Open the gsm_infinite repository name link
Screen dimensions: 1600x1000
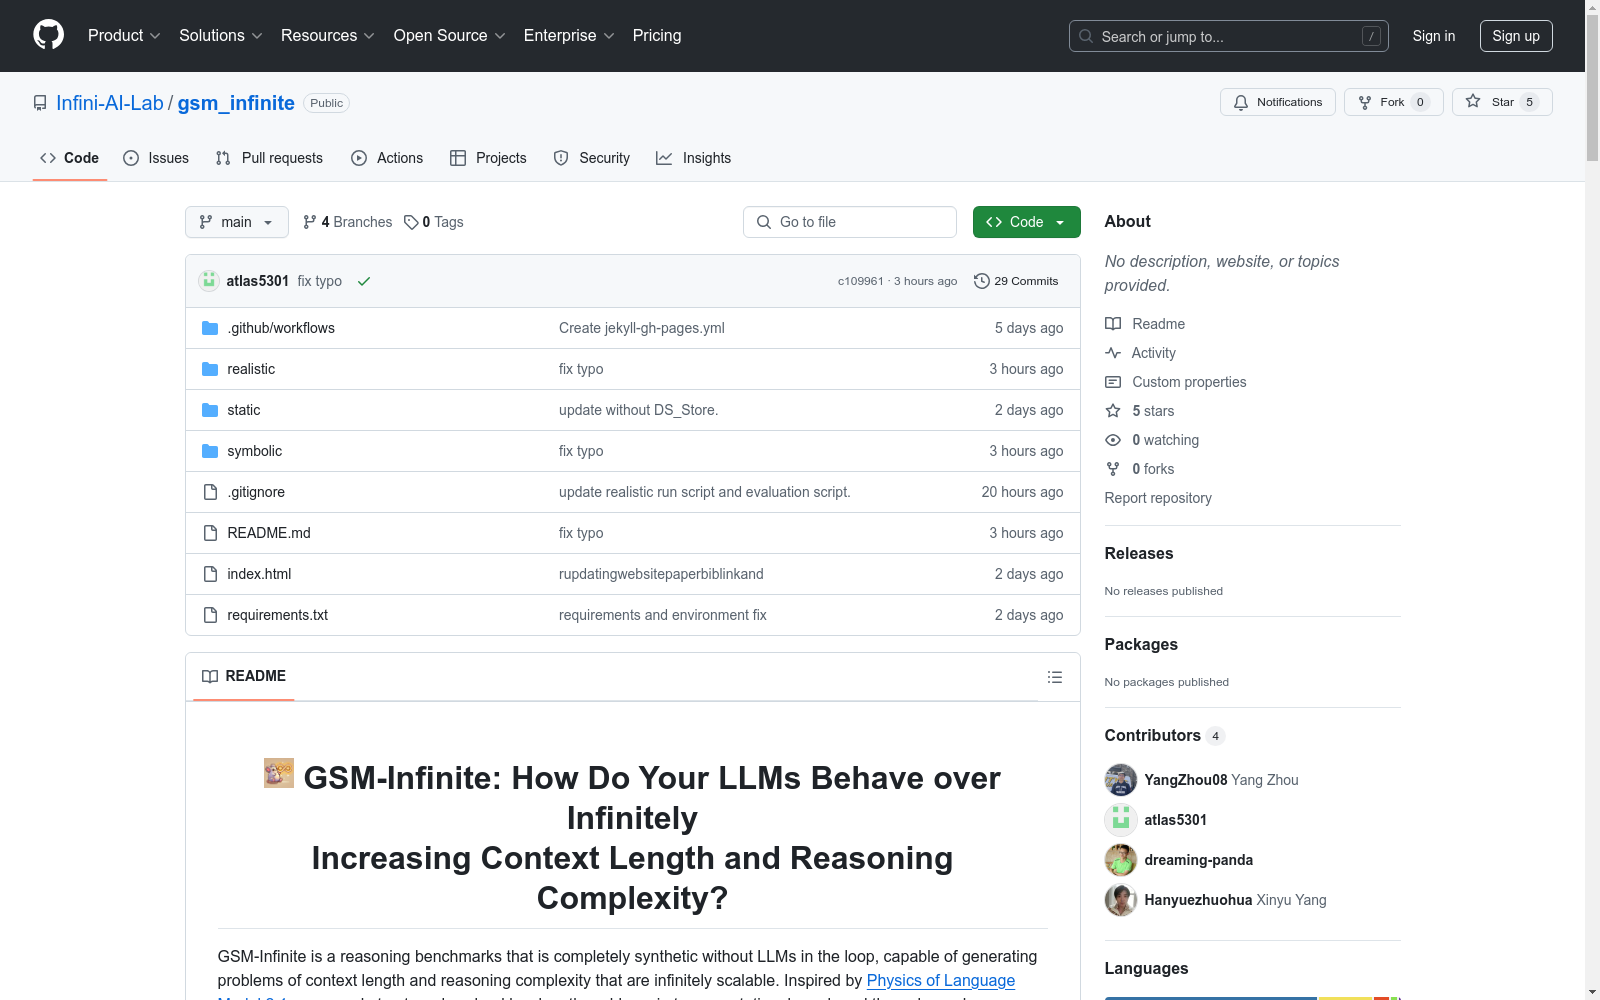pyautogui.click(x=236, y=103)
